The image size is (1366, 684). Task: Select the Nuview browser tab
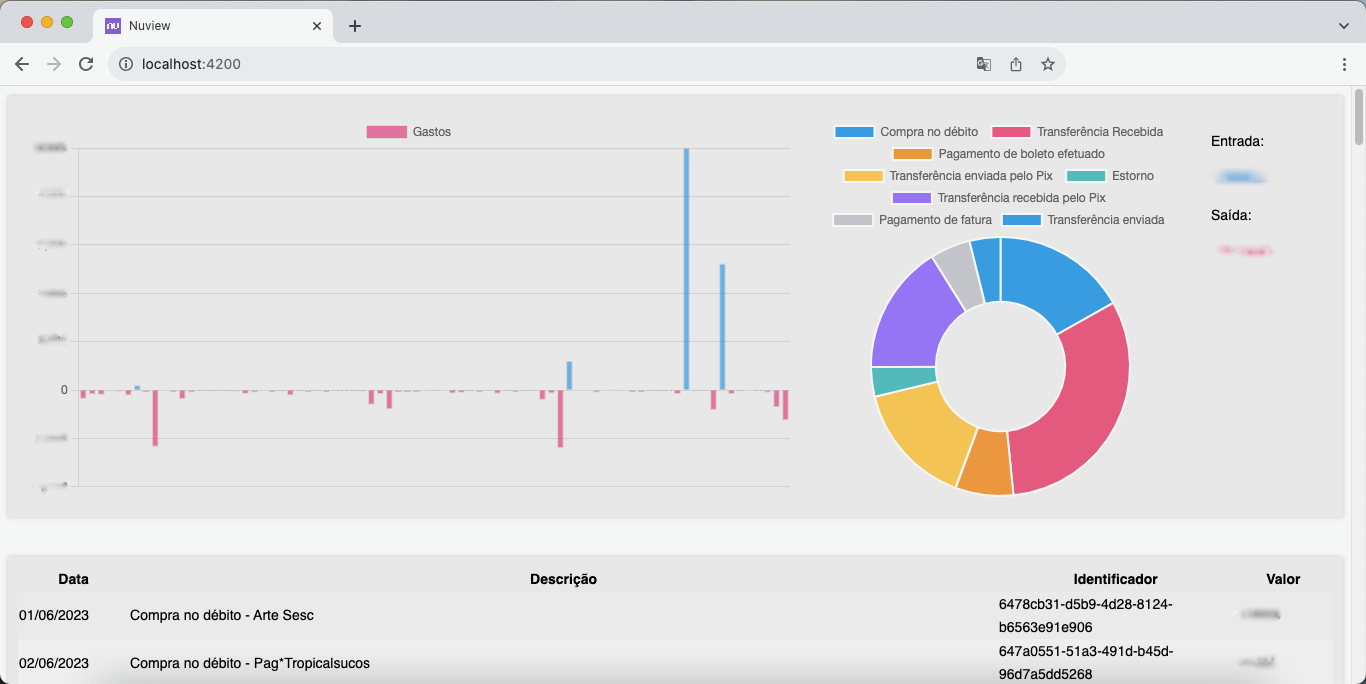pyautogui.click(x=213, y=26)
